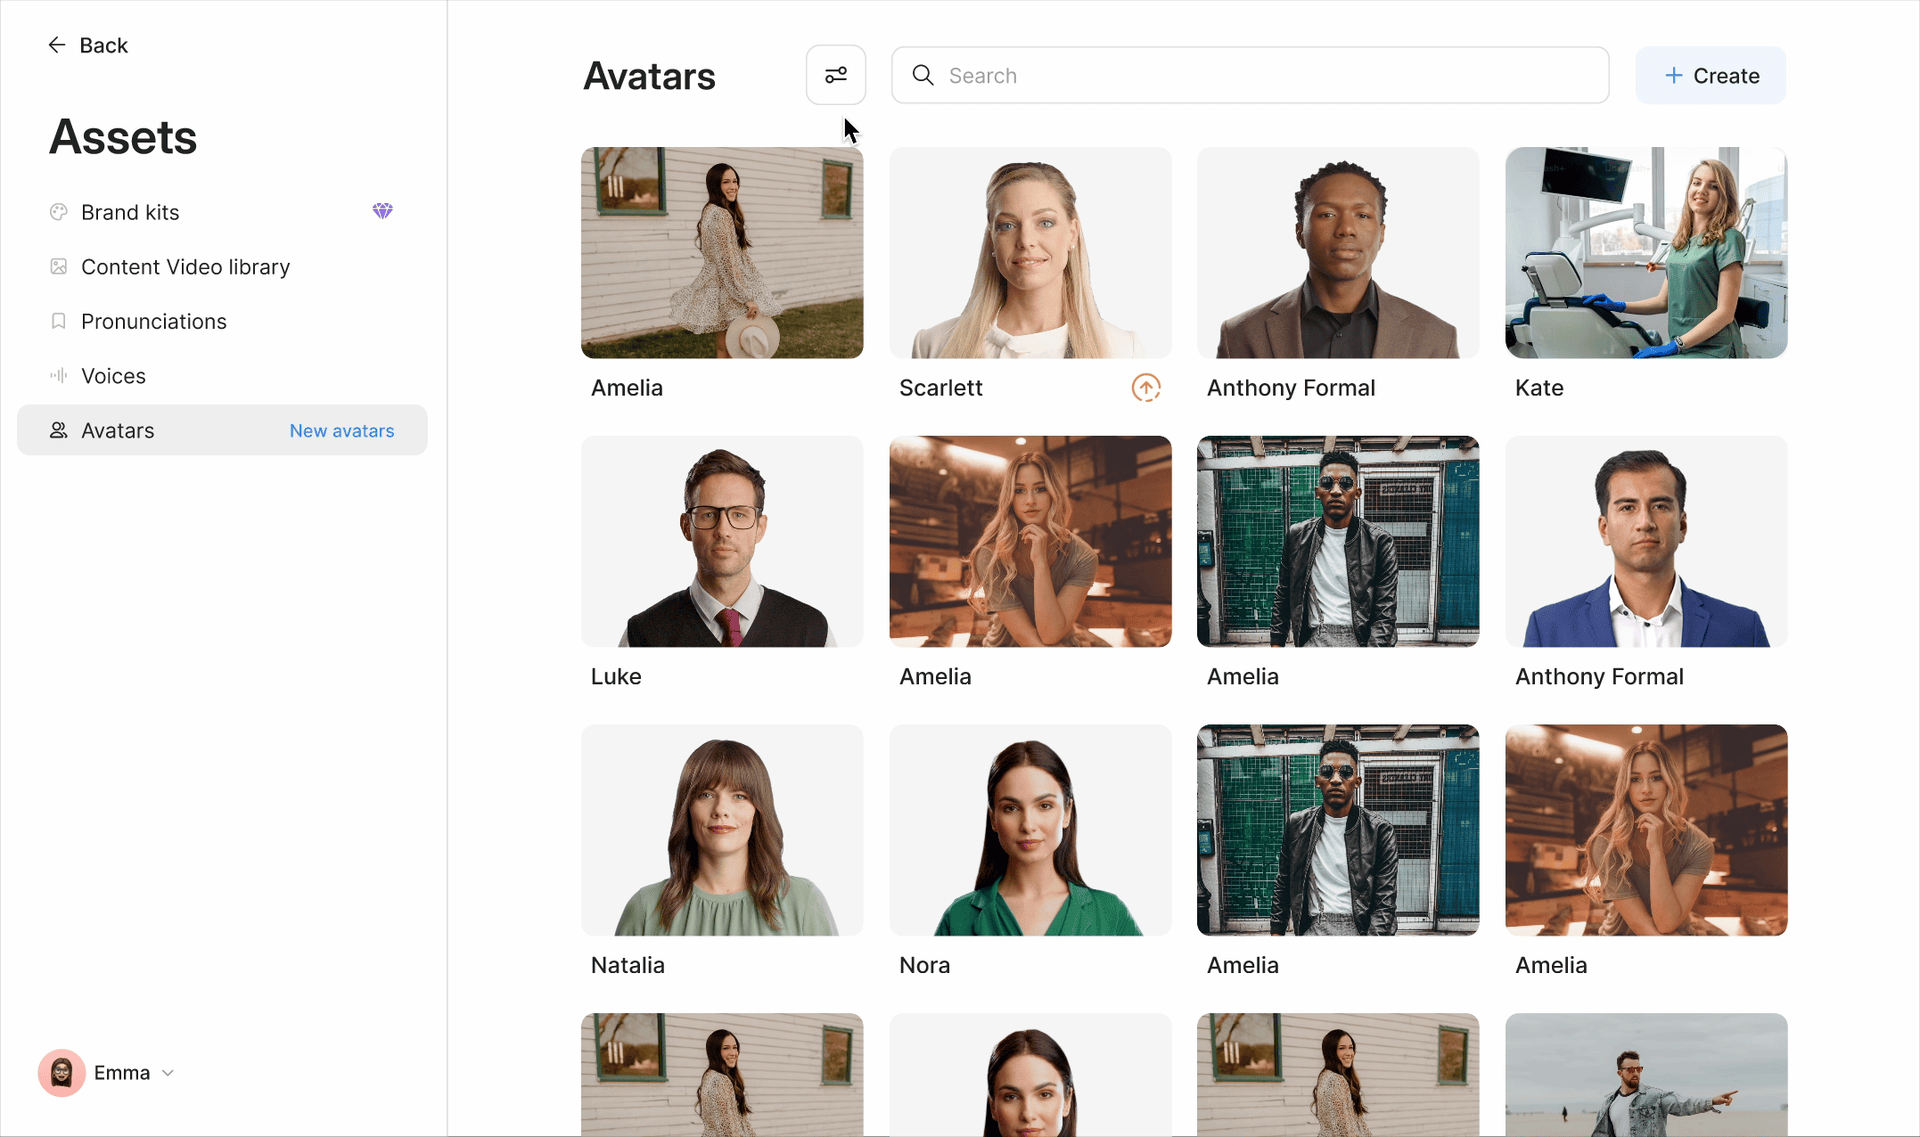This screenshot has height=1137, width=1920.
Task: Click the Pronunciations bookmark icon
Action: [59, 321]
